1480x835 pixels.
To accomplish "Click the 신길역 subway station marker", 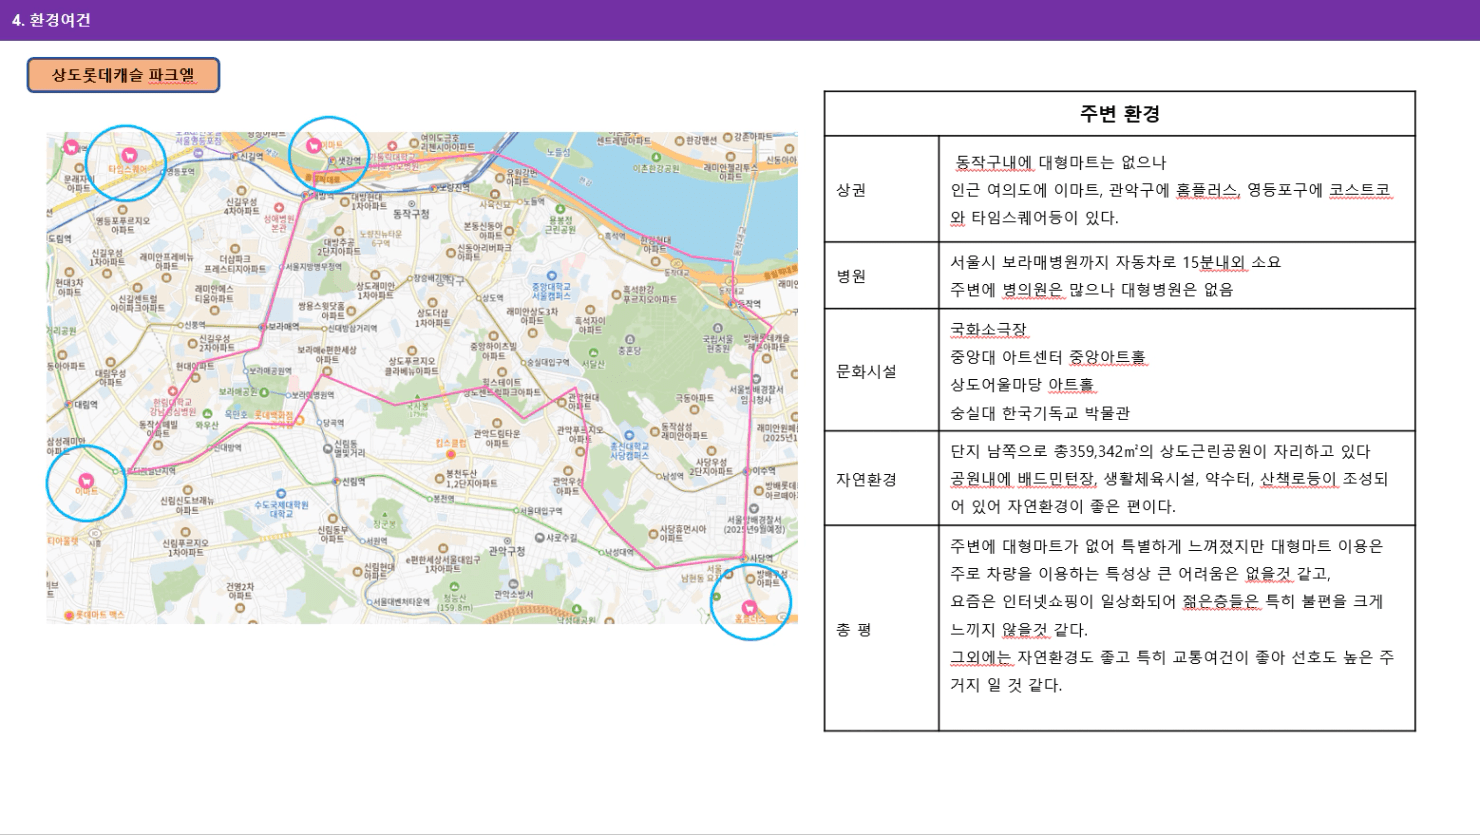I will coord(235,157).
